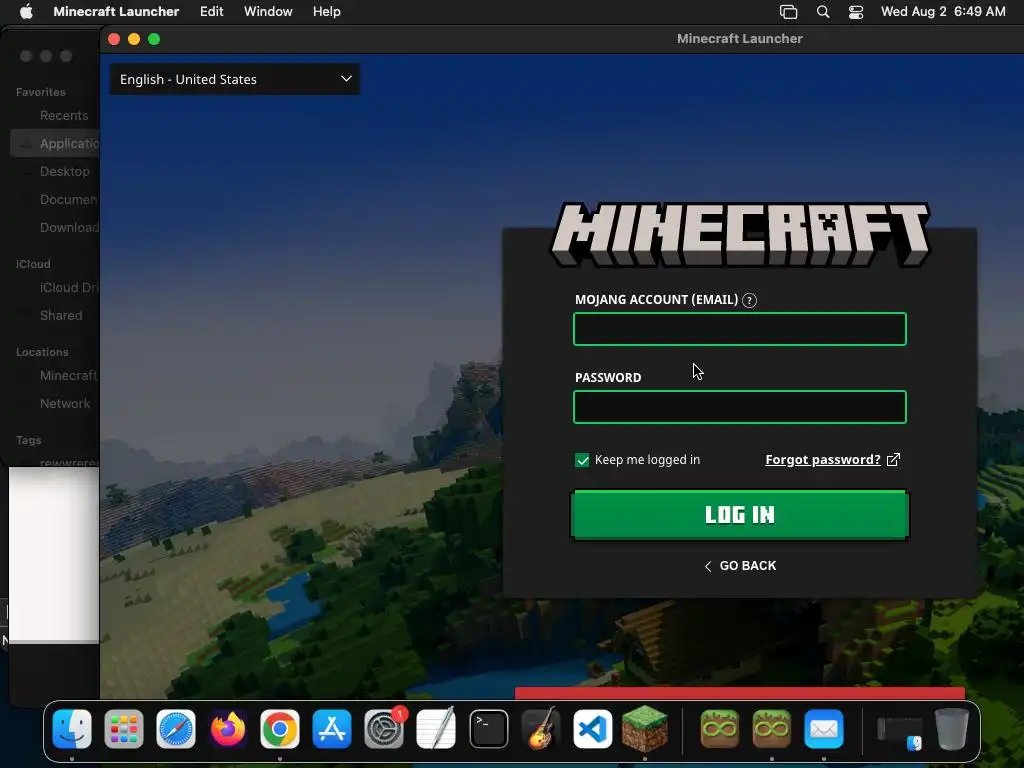
Task: Click the iCloud heading in Finder sidebar
Action: (x=33, y=264)
